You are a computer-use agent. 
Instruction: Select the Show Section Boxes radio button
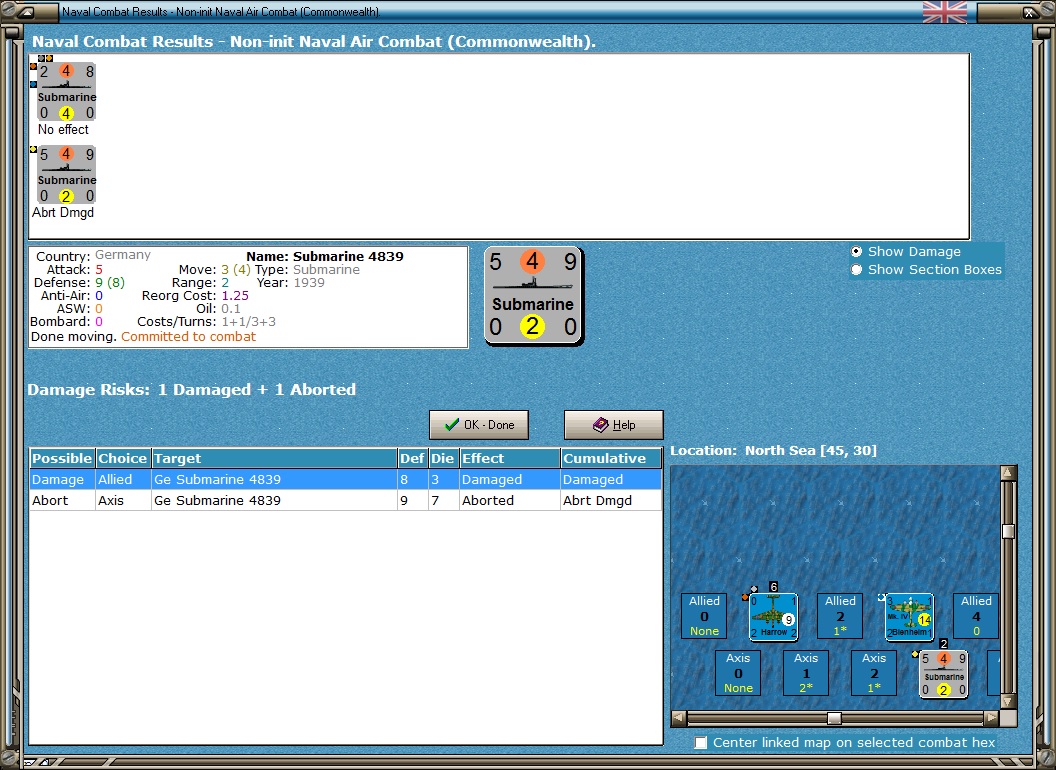tap(856, 269)
